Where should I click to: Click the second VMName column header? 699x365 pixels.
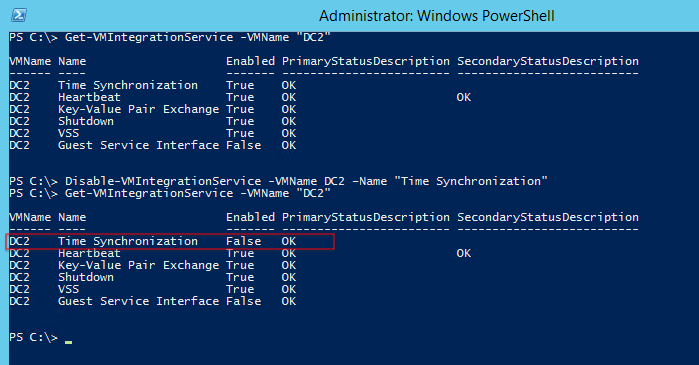coord(30,217)
